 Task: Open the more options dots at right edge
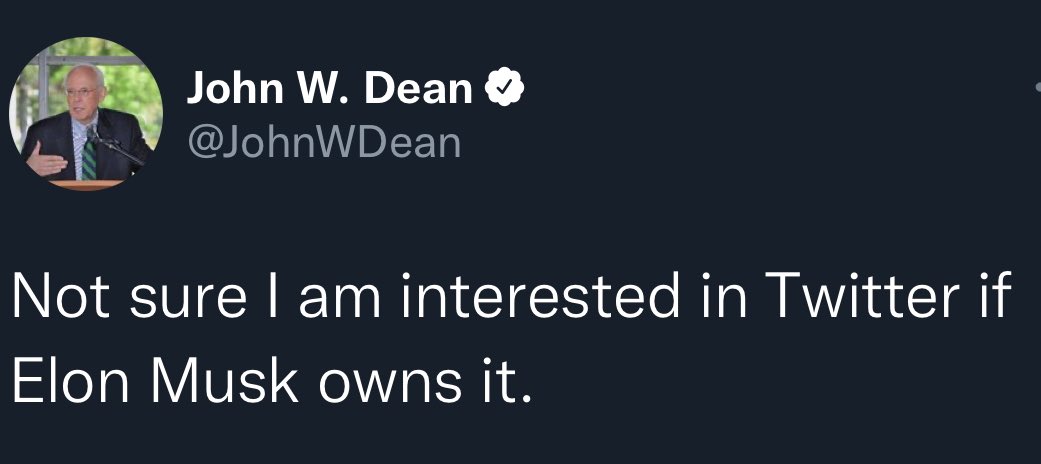tap(1037, 86)
